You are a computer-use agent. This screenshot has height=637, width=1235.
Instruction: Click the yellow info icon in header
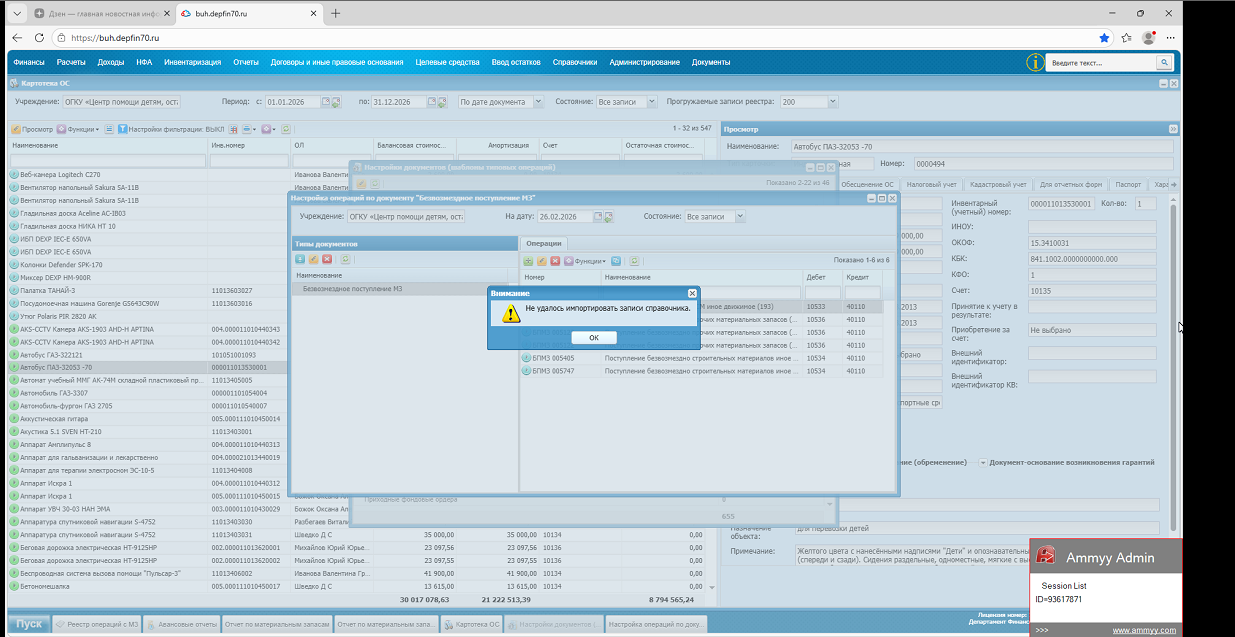(1034, 62)
